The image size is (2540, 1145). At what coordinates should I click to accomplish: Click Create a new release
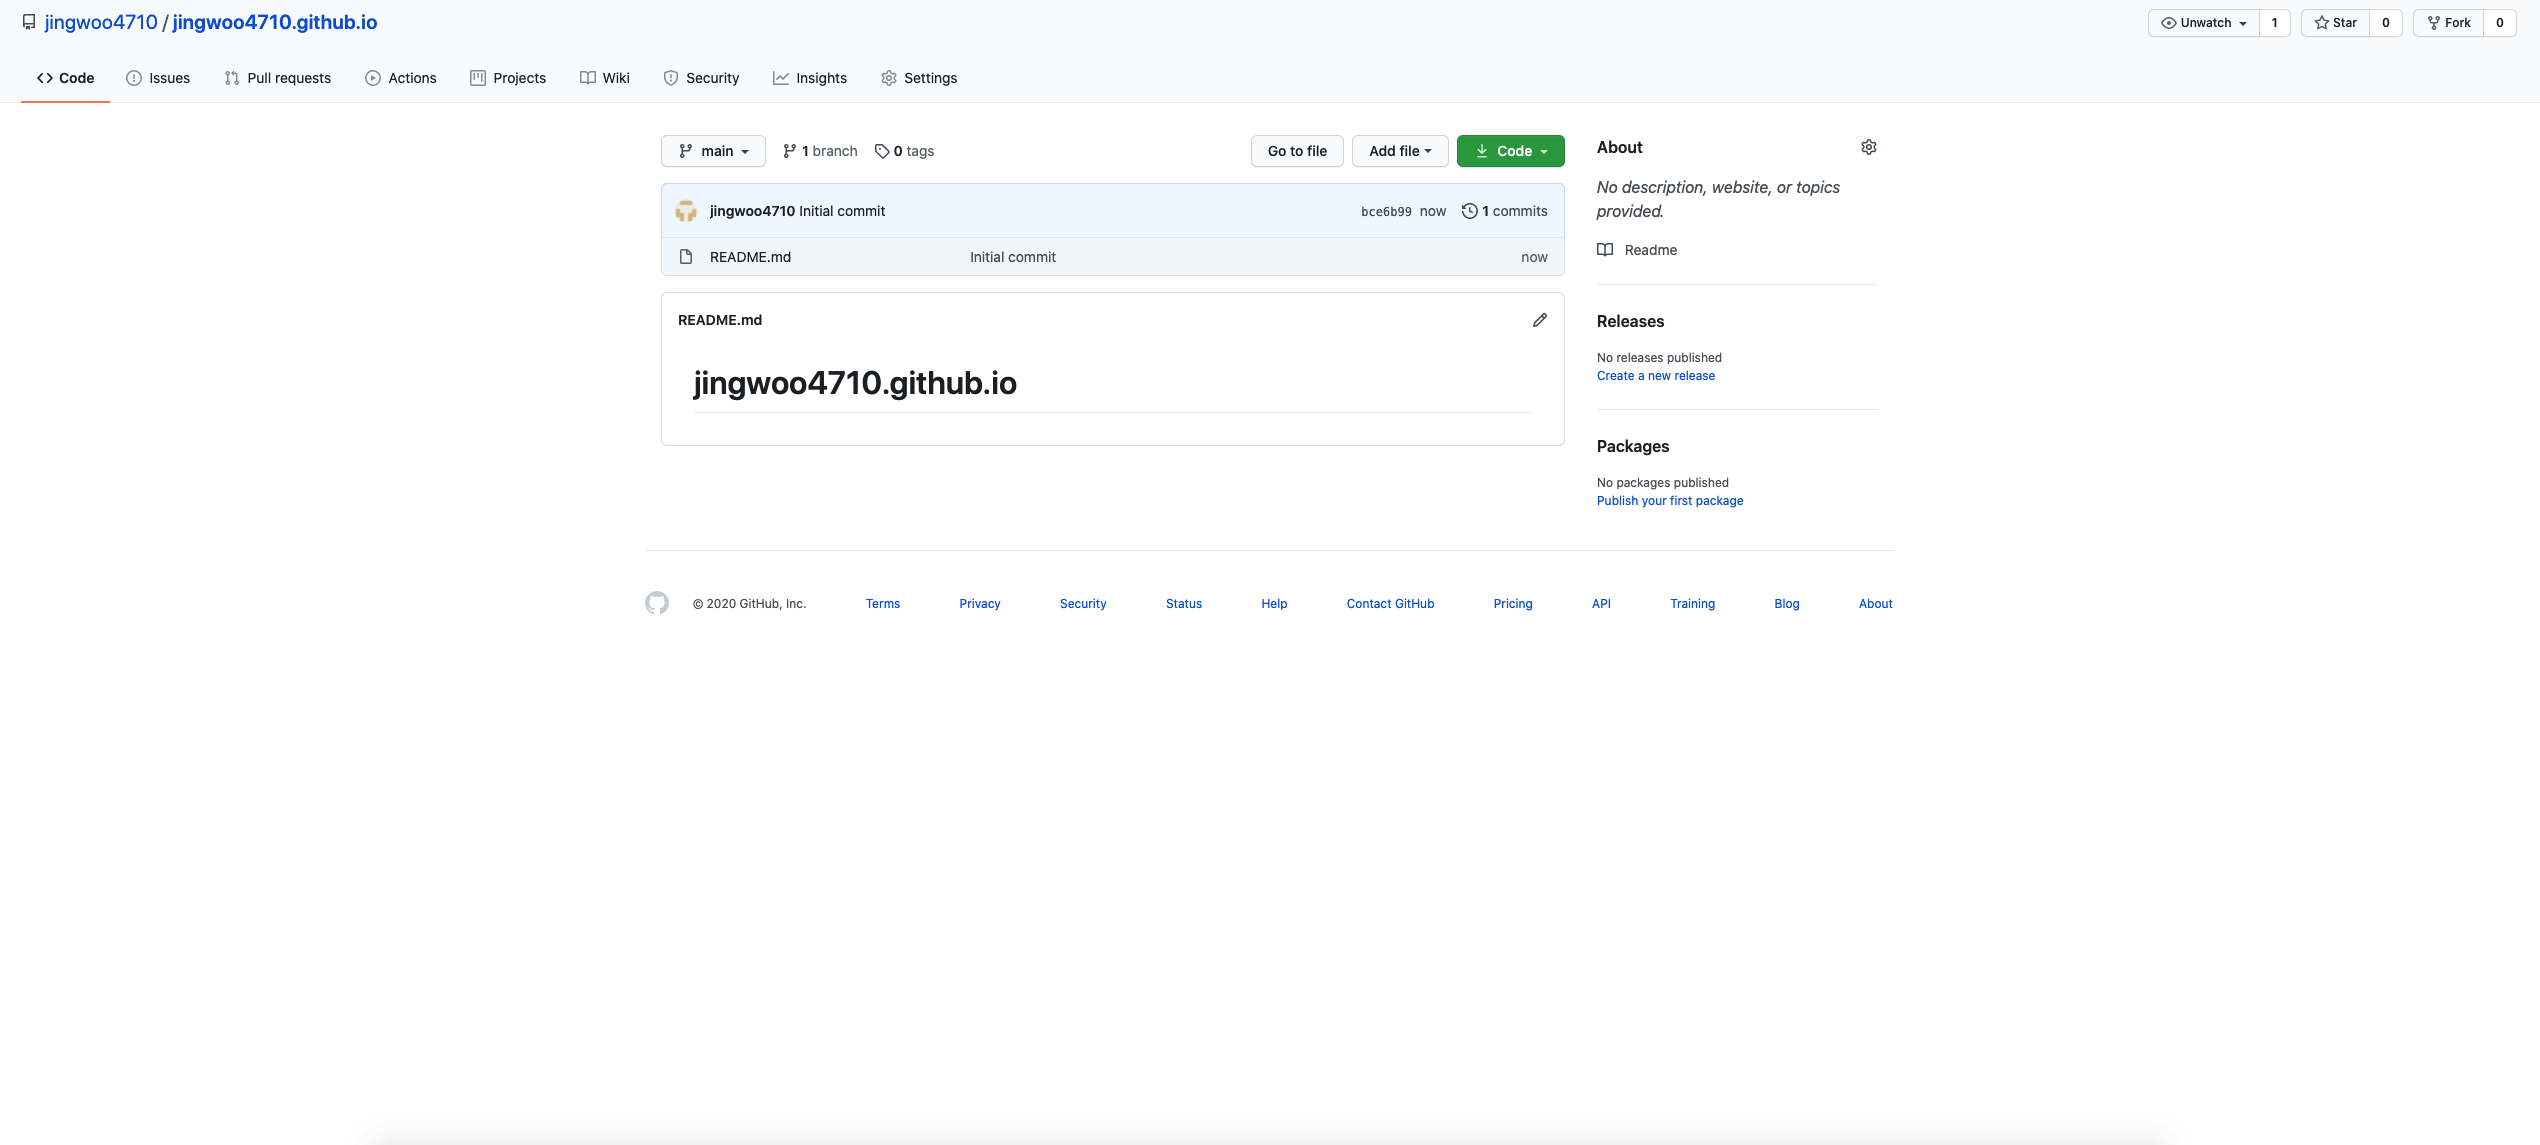pyautogui.click(x=1656, y=376)
